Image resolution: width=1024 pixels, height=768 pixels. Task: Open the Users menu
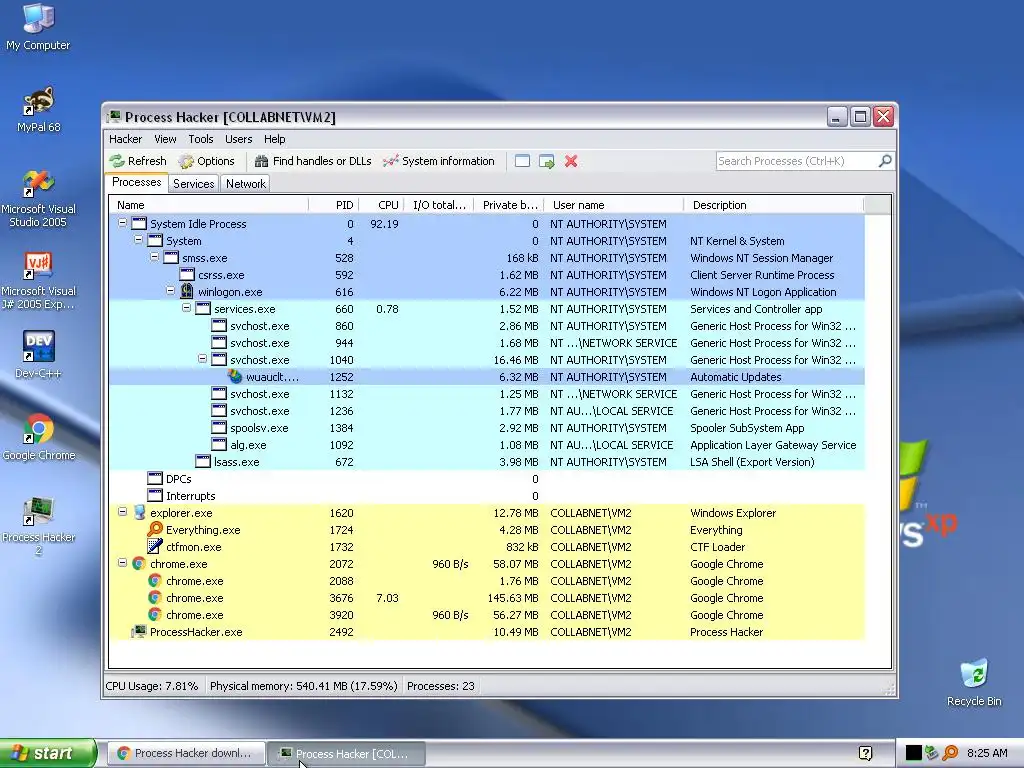point(238,139)
